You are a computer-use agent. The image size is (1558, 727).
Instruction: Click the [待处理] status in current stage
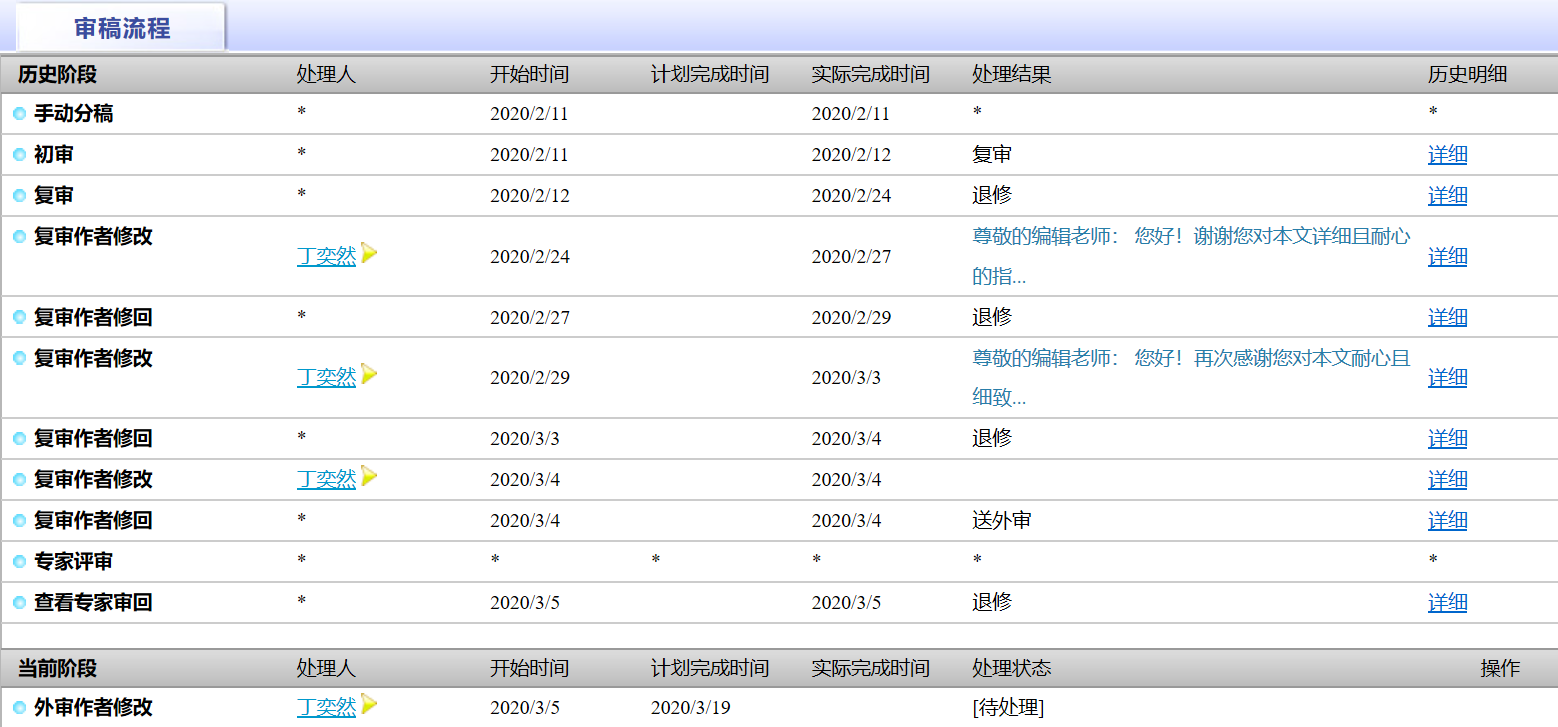click(1007, 708)
